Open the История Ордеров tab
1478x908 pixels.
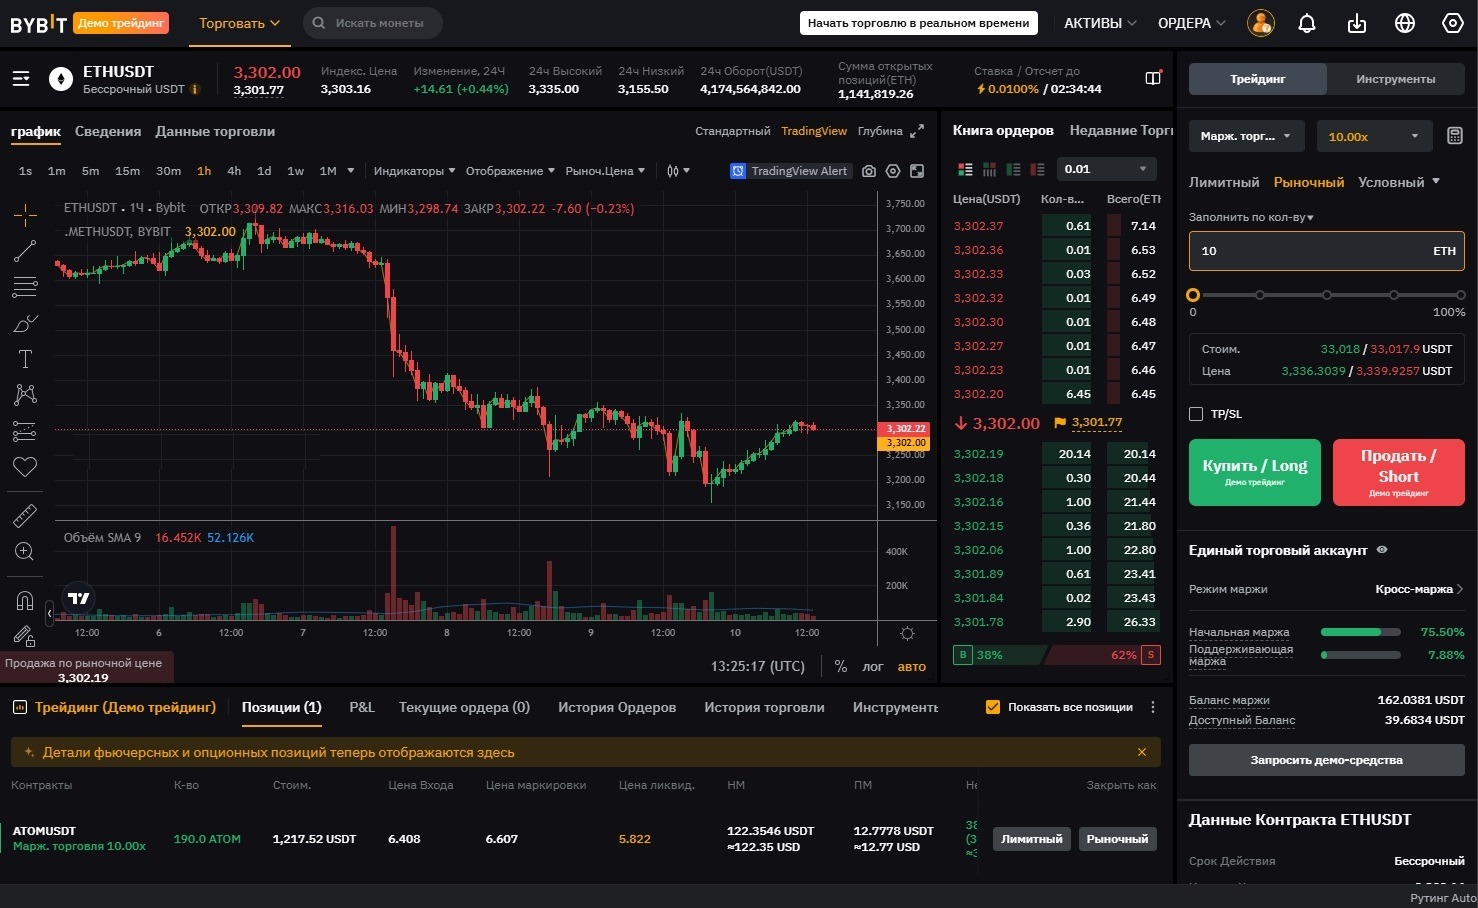pos(617,707)
